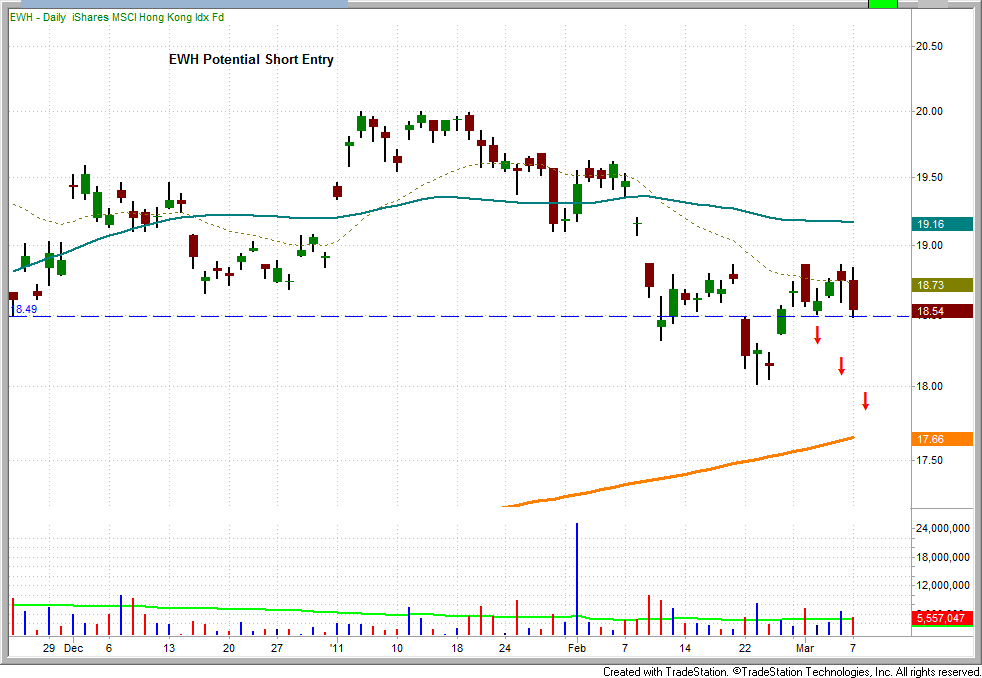This screenshot has height=678, width=982.
Task: Click the 'Mar' date axis label
Action: [805, 648]
